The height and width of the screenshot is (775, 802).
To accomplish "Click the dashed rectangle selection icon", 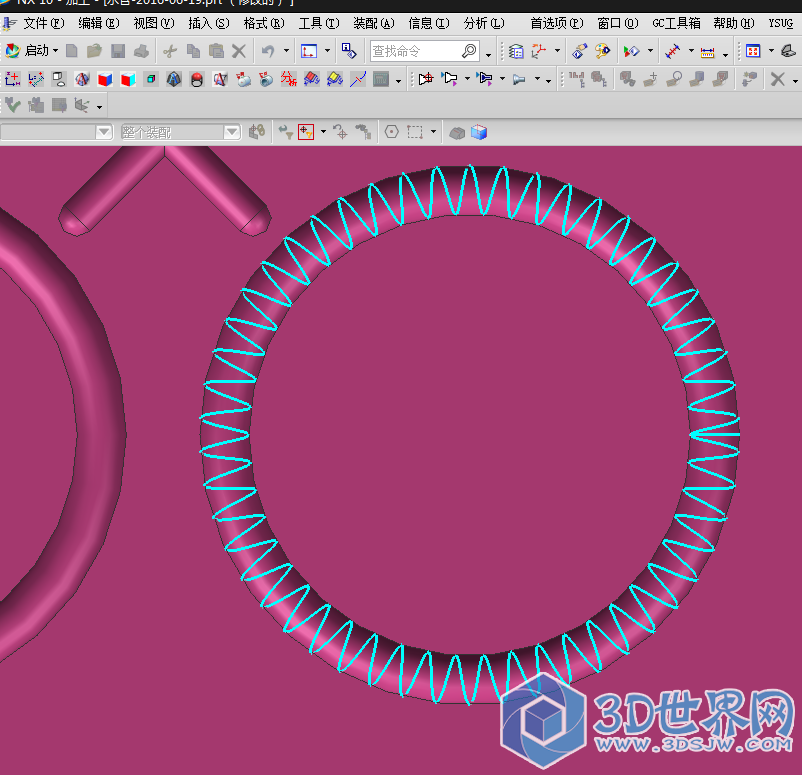I will tap(415, 132).
